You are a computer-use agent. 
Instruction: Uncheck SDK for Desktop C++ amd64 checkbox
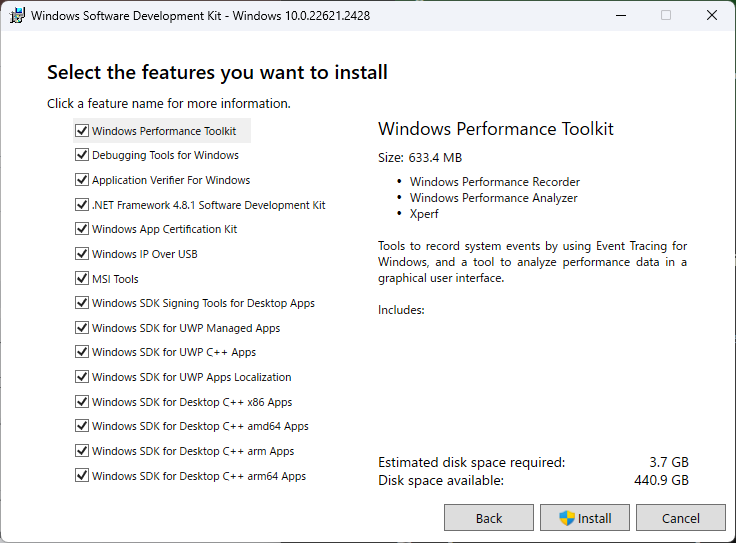coord(82,426)
